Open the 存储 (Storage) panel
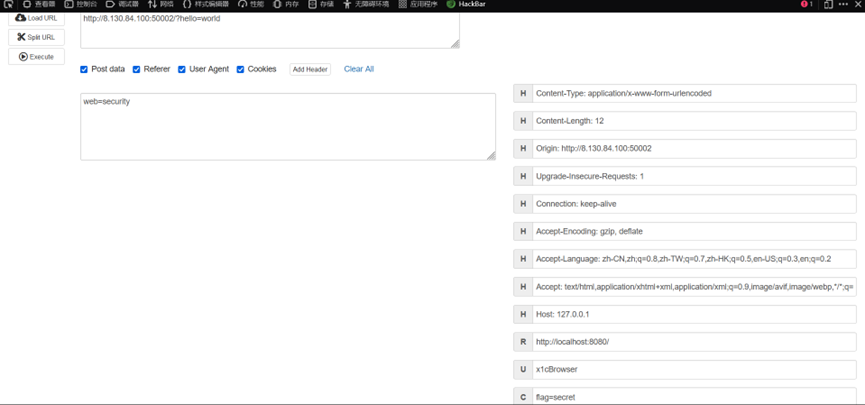Viewport: 865px width, 405px height. coord(320,4)
